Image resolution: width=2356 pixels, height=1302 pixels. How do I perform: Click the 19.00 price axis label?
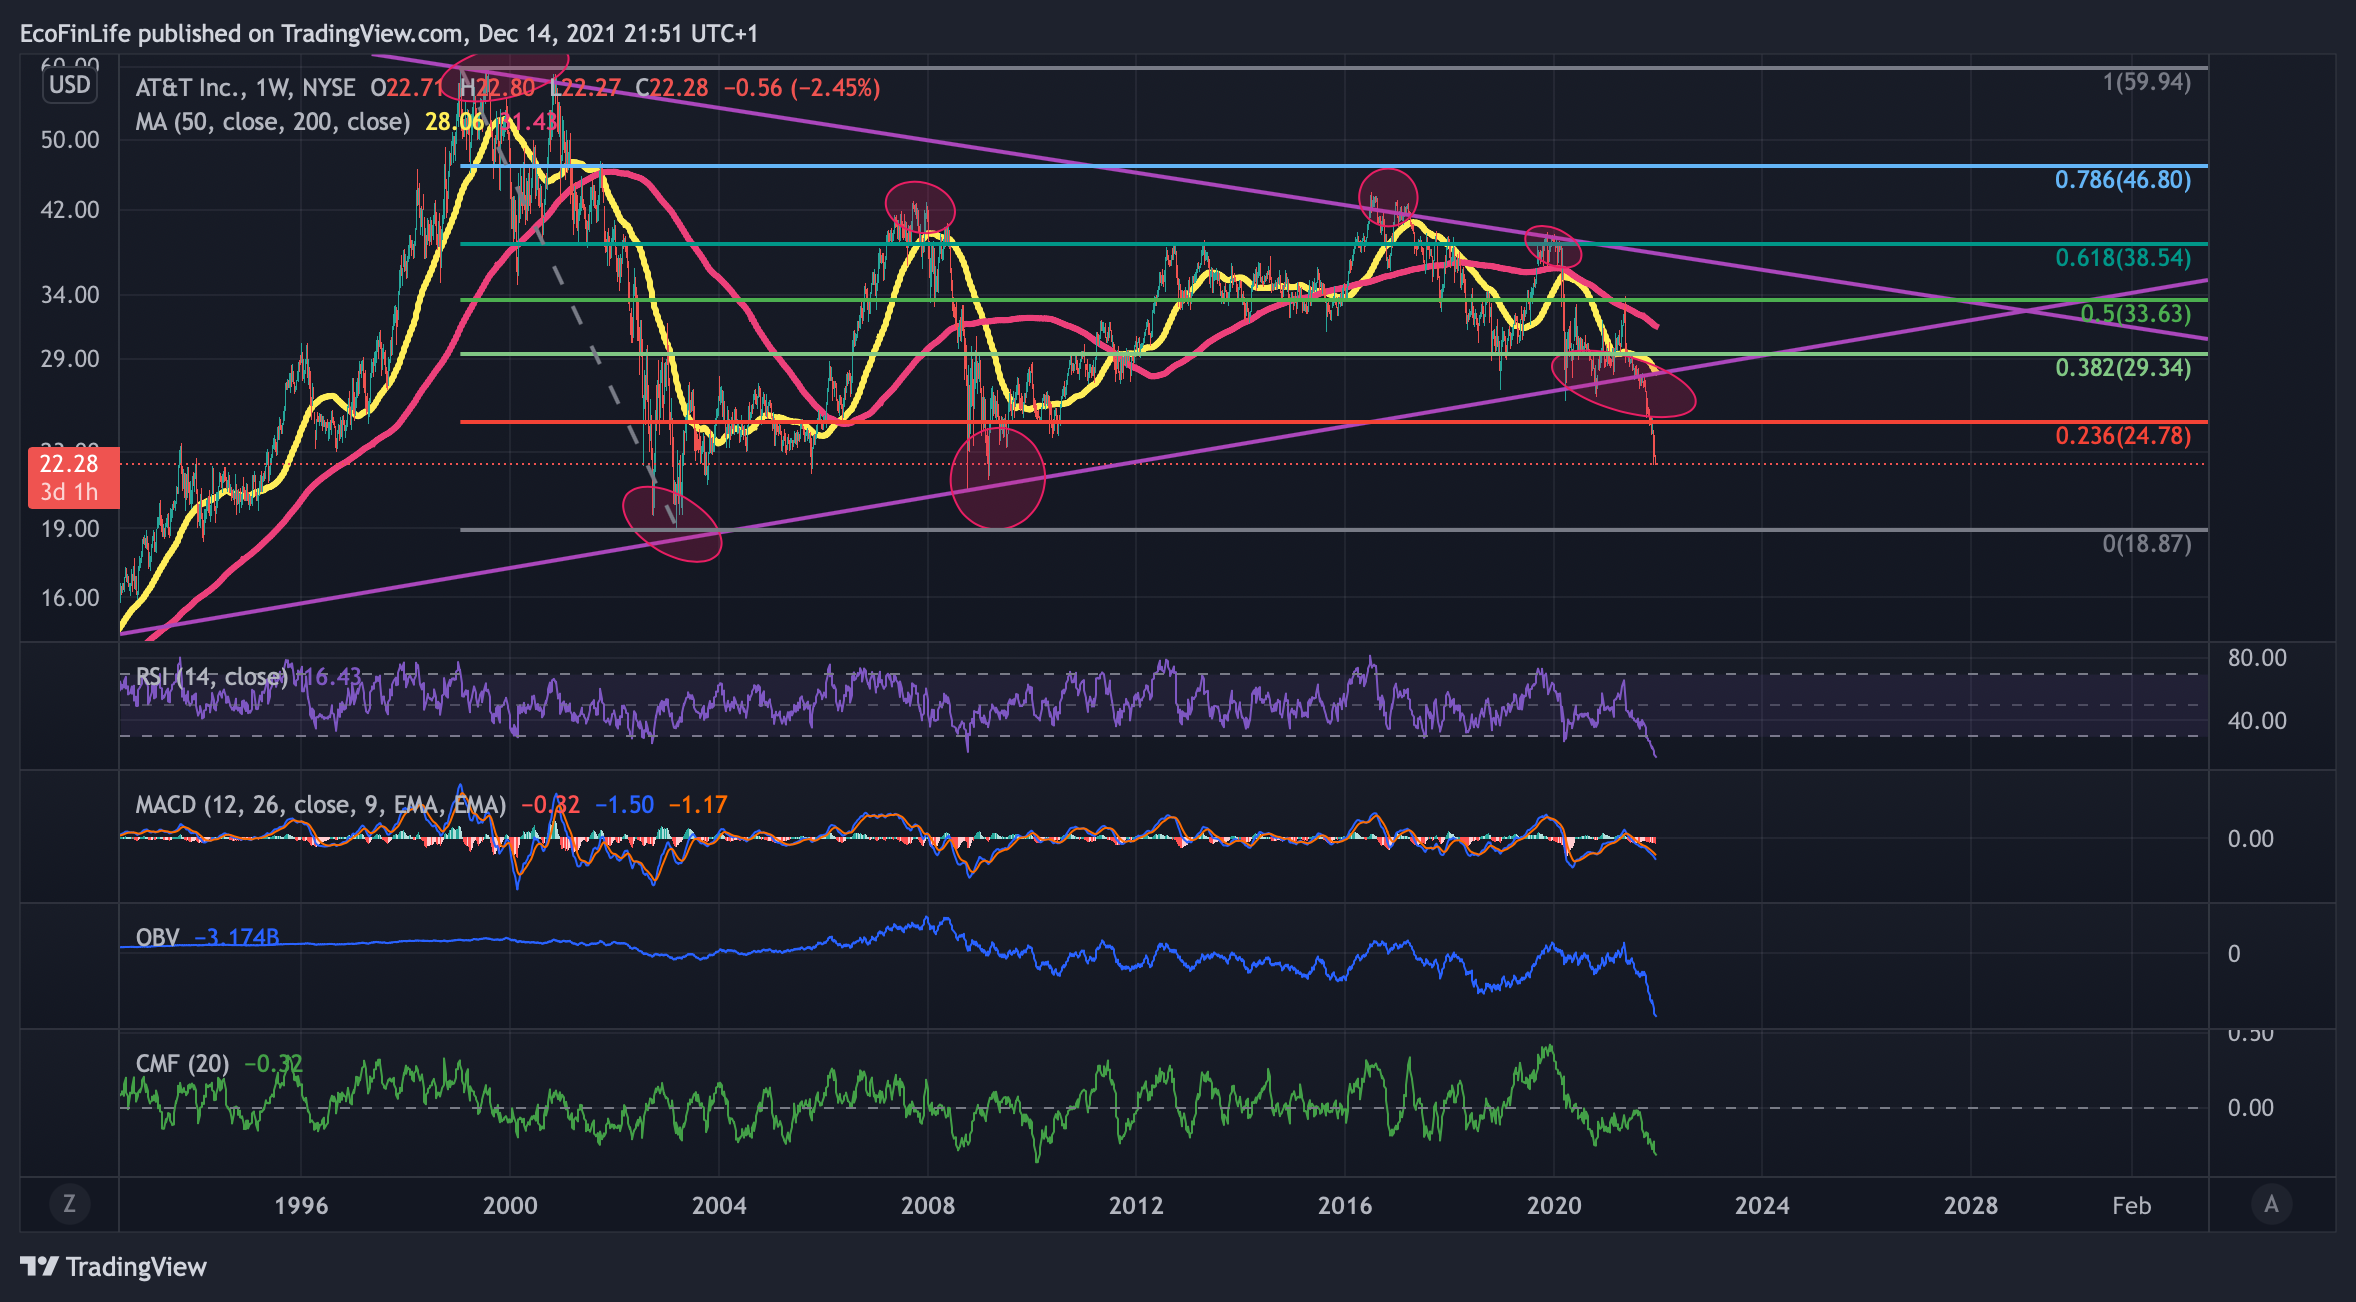[70, 529]
